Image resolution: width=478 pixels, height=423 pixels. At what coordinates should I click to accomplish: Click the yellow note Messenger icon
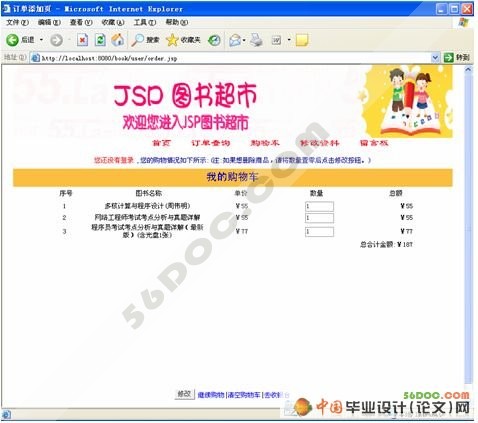point(302,40)
